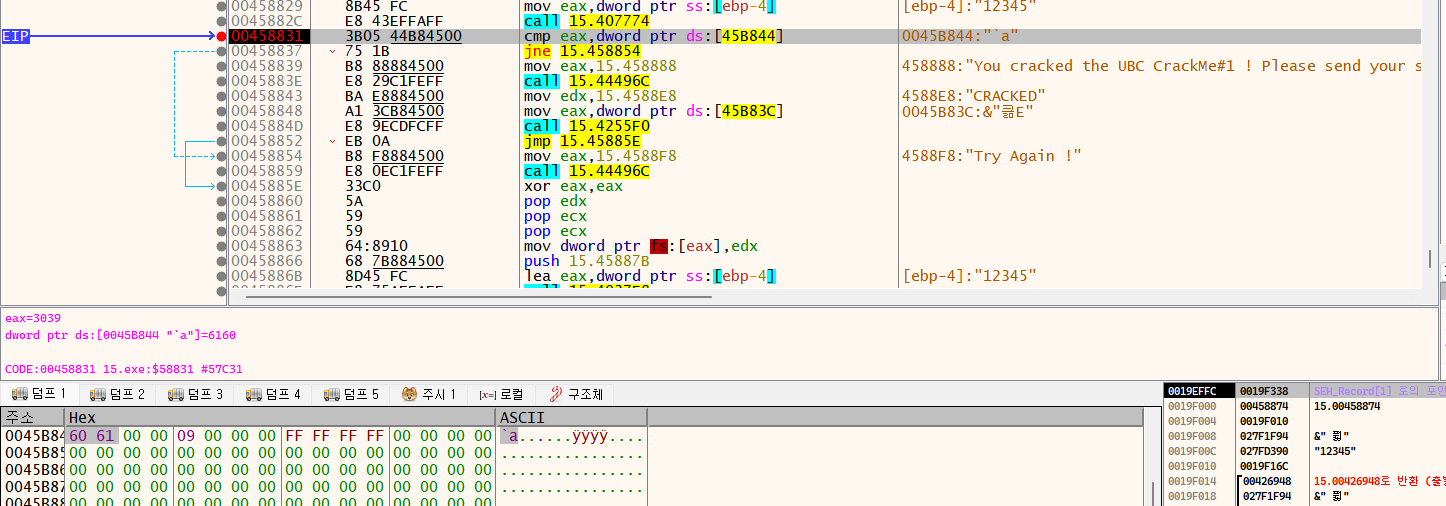
Task: Click opcode bytes 33C0
Action: point(362,186)
